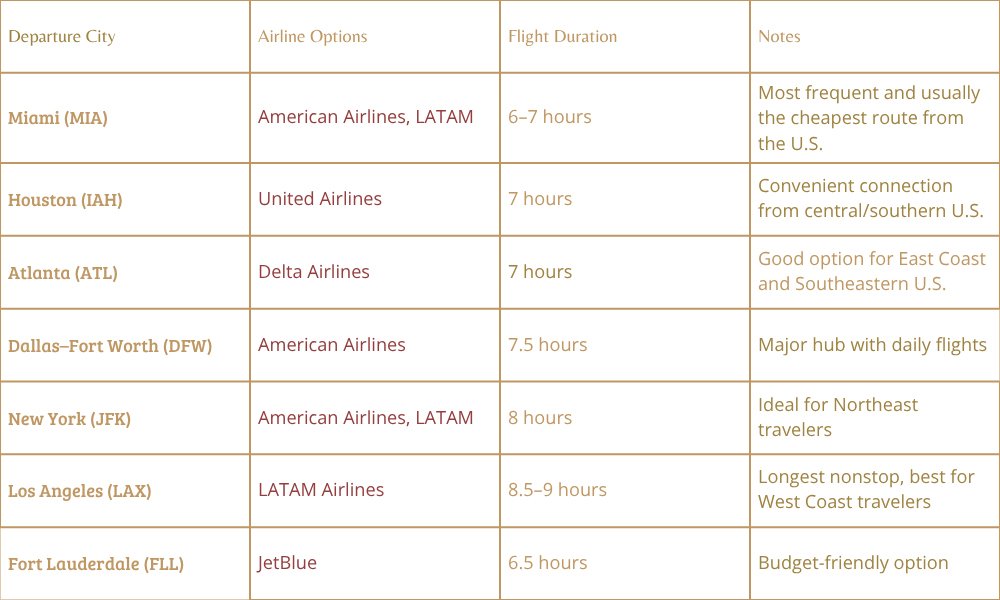Click the Budget-friendly option note
Viewport: 1000px width, 600px height.
[x=853, y=563]
